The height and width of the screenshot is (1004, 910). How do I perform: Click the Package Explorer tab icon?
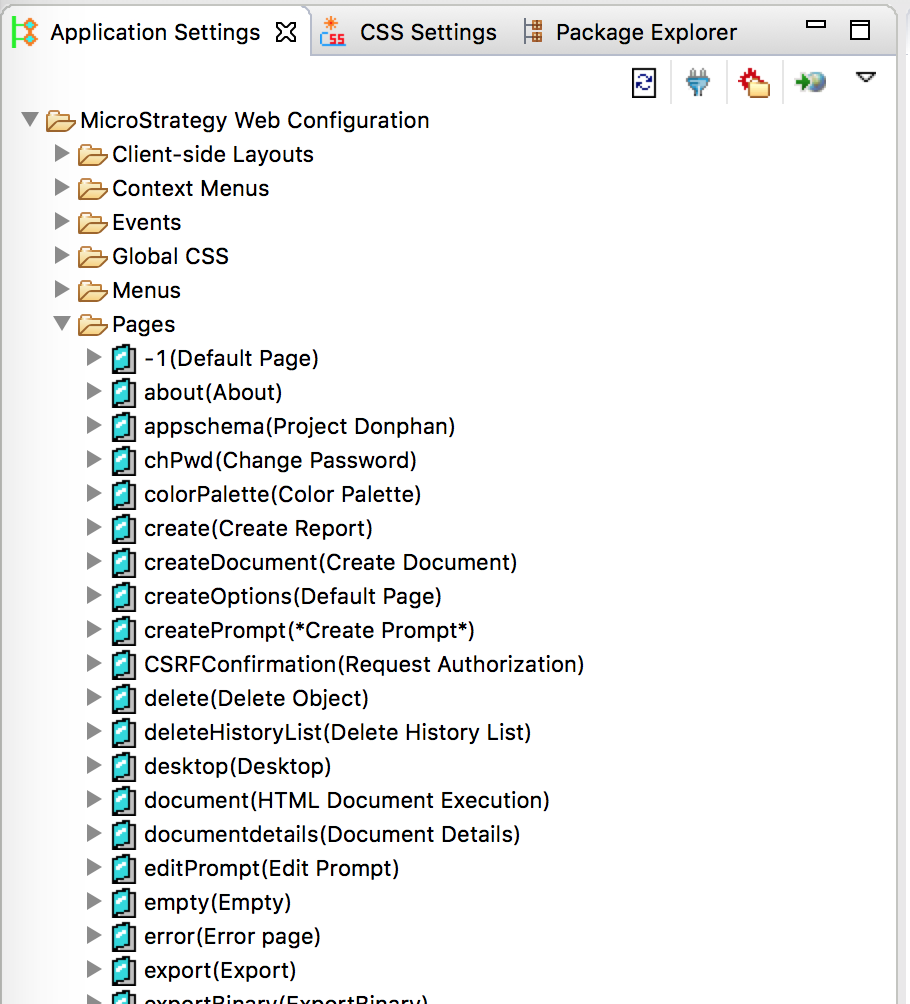[x=533, y=31]
